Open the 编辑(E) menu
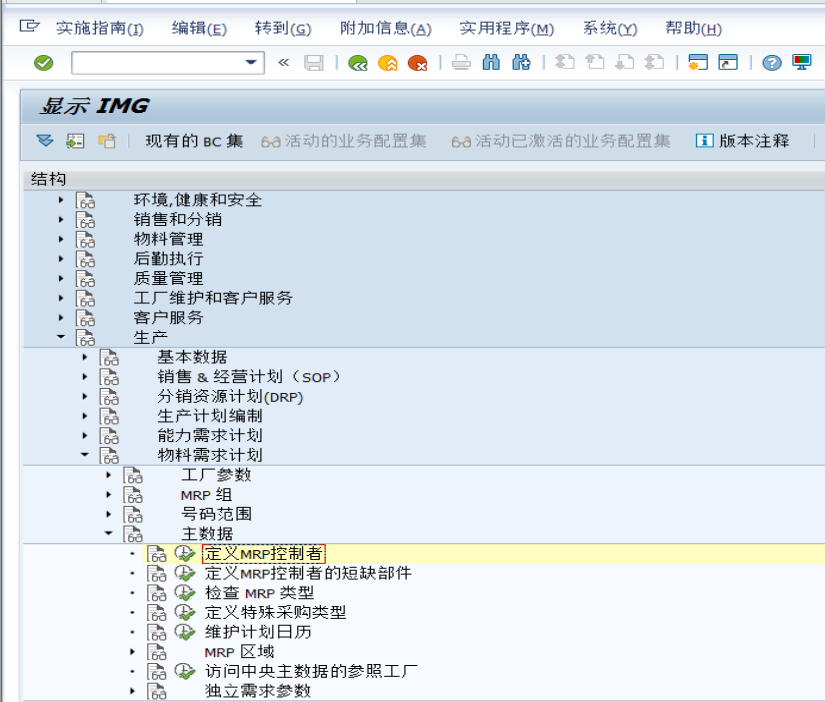The width and height of the screenshot is (825, 702). [199, 28]
